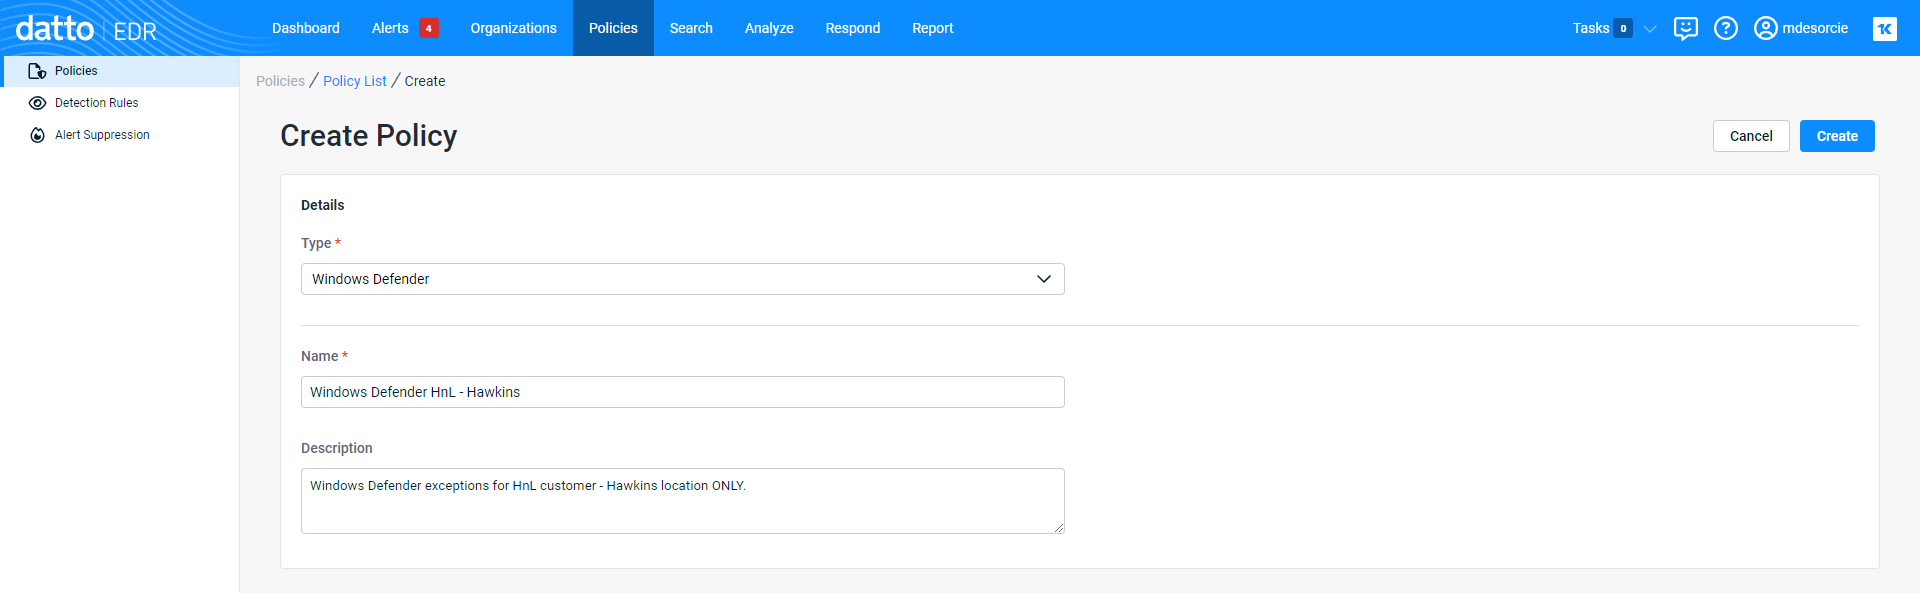Open the feedback chat icon

1686,28
